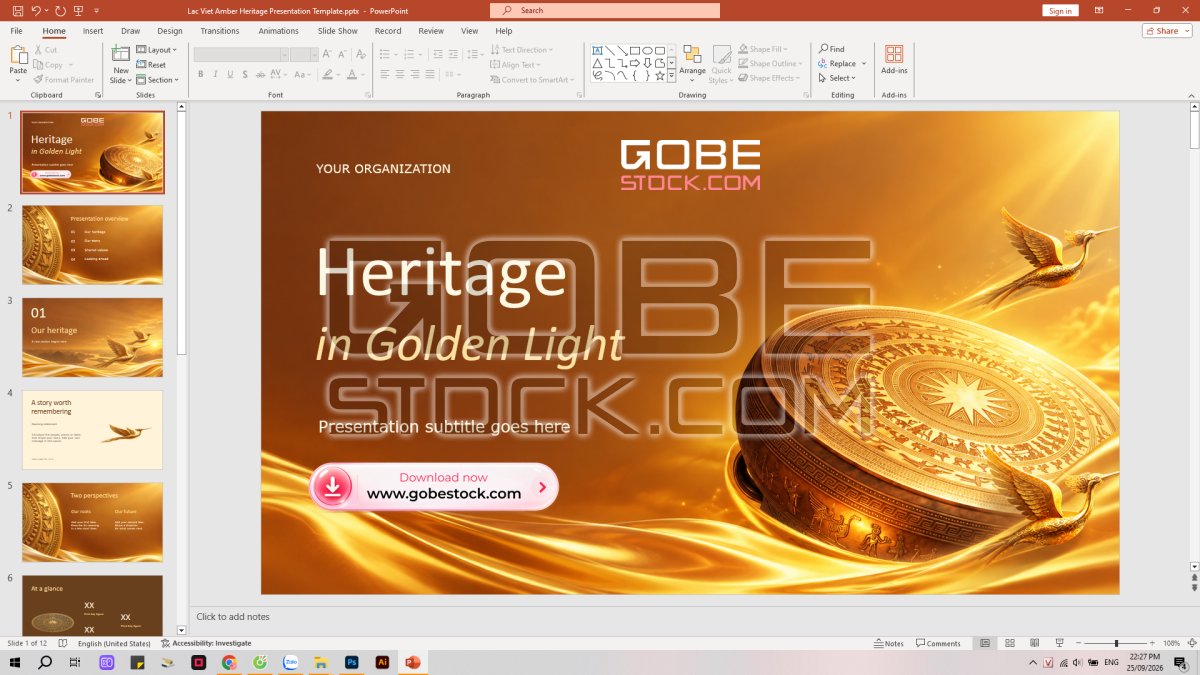Justify paragraph text
This screenshot has width=1200, height=675.
430,74
